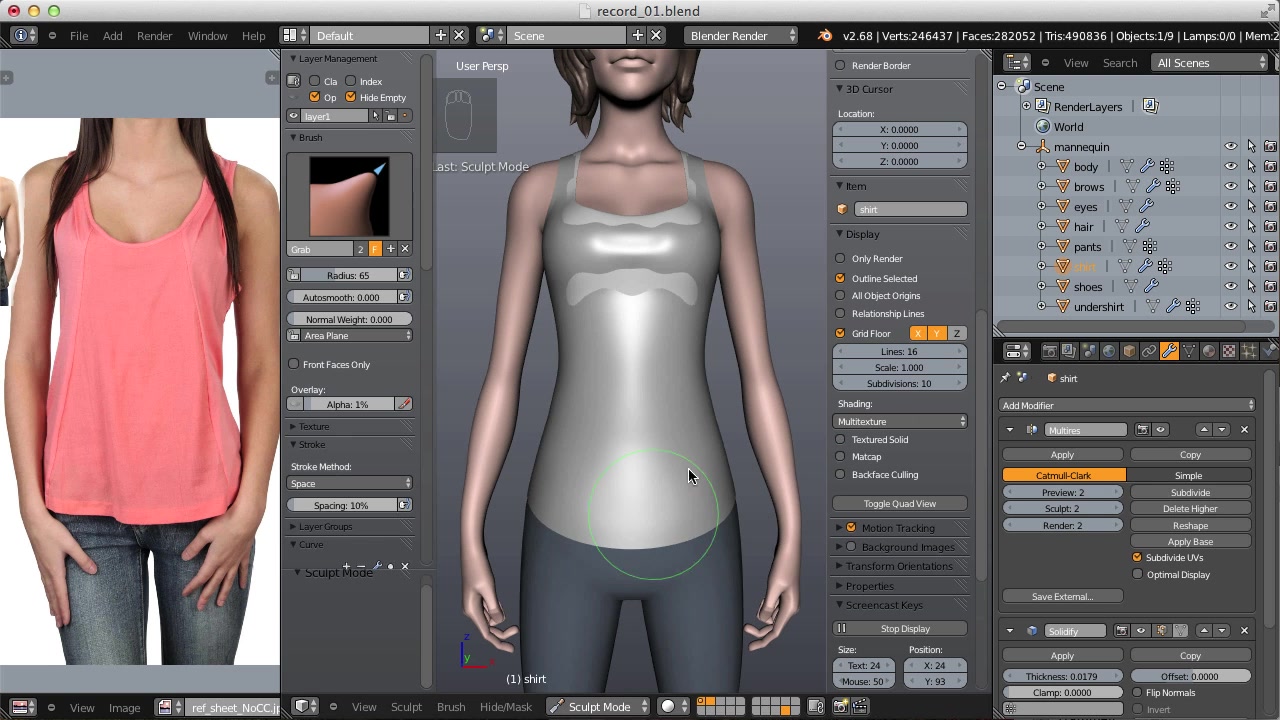Image resolution: width=1280 pixels, height=720 pixels.
Task: Enable pressure sensitivity for Autosmooth
Action: pos(404,297)
